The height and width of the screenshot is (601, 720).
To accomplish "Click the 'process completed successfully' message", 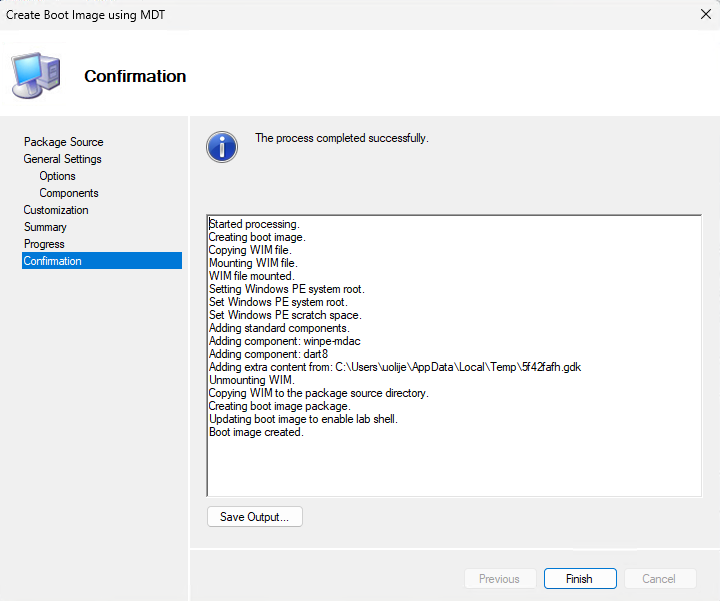I will point(342,138).
